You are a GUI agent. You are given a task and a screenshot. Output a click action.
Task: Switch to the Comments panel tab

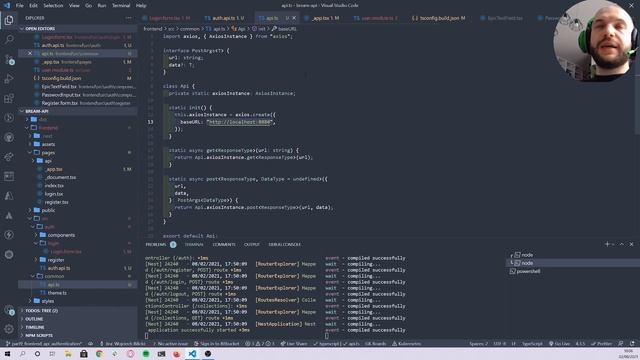[224, 244]
